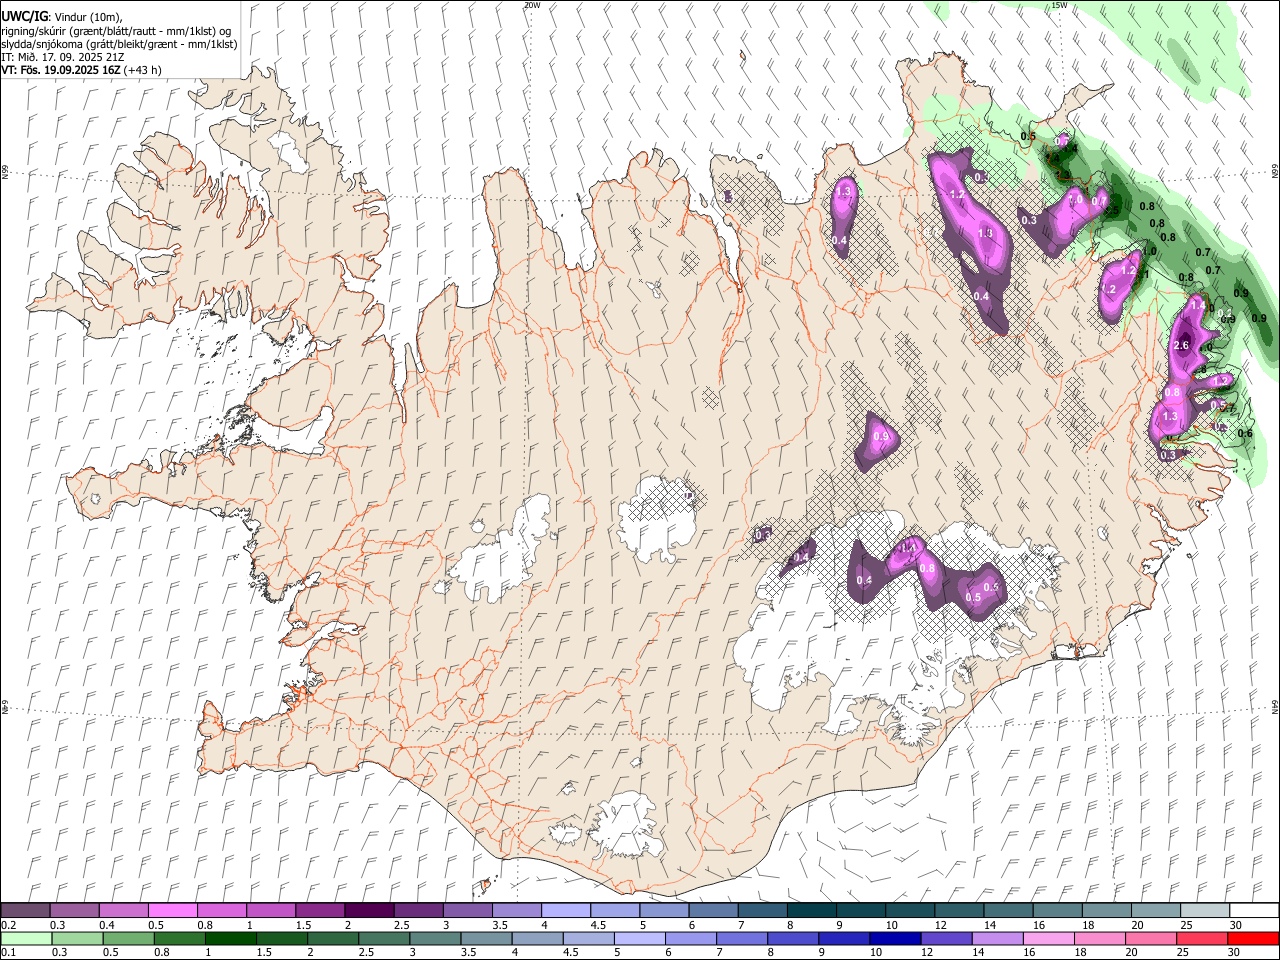Select the lavender snow swatch labeled 4
1280x960 pixels.
coord(565,911)
